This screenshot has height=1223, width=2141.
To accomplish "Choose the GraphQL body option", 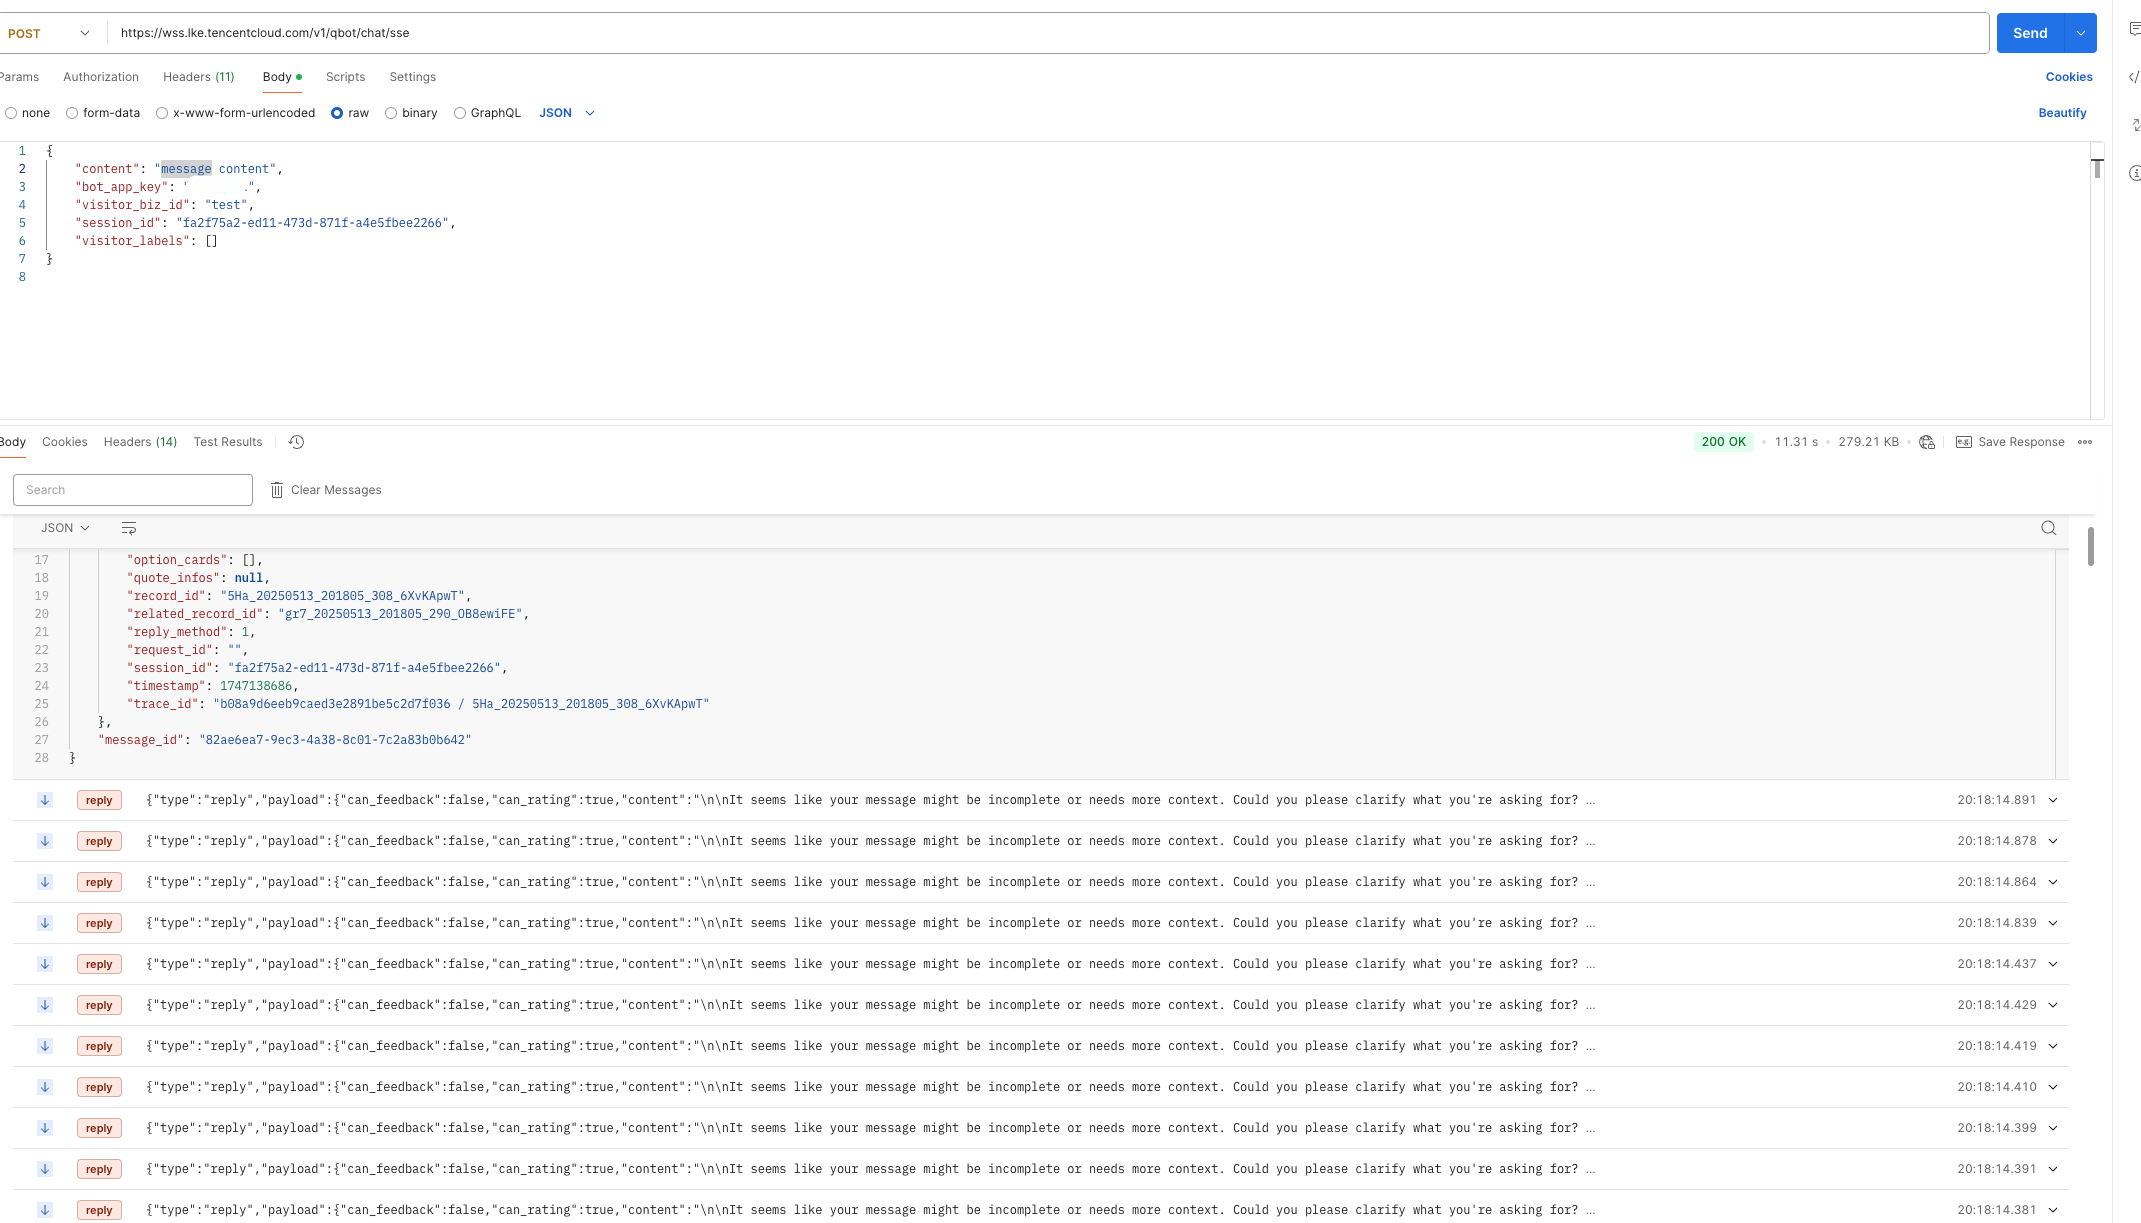I will click(460, 113).
